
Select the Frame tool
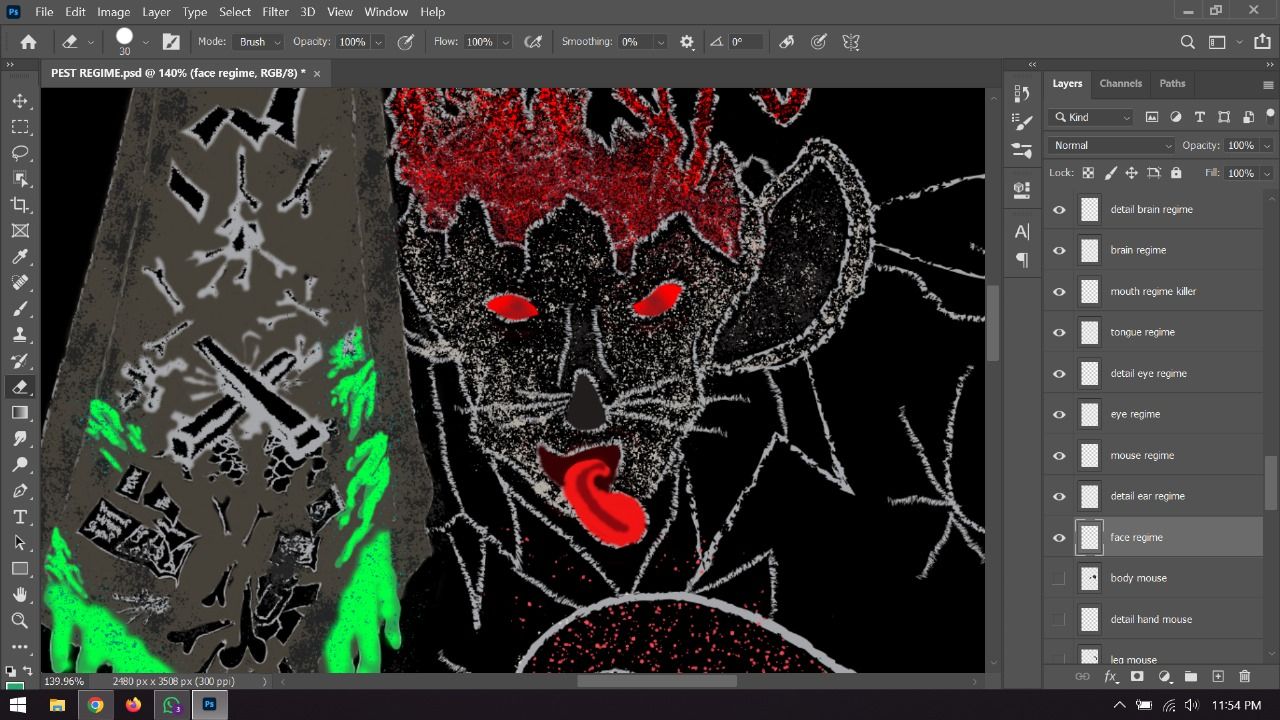tap(20, 231)
